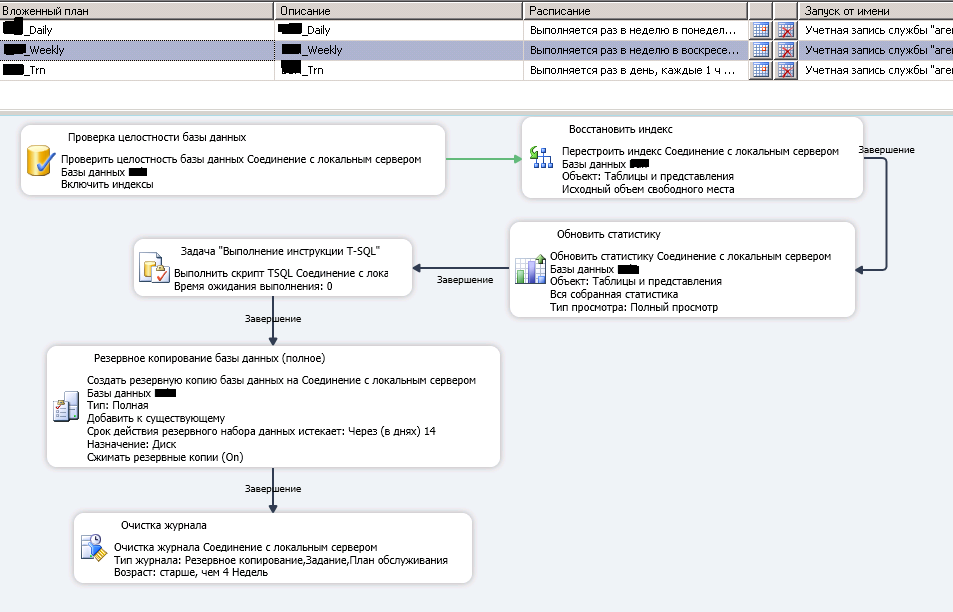Click the database integrity check task icon

point(39,160)
